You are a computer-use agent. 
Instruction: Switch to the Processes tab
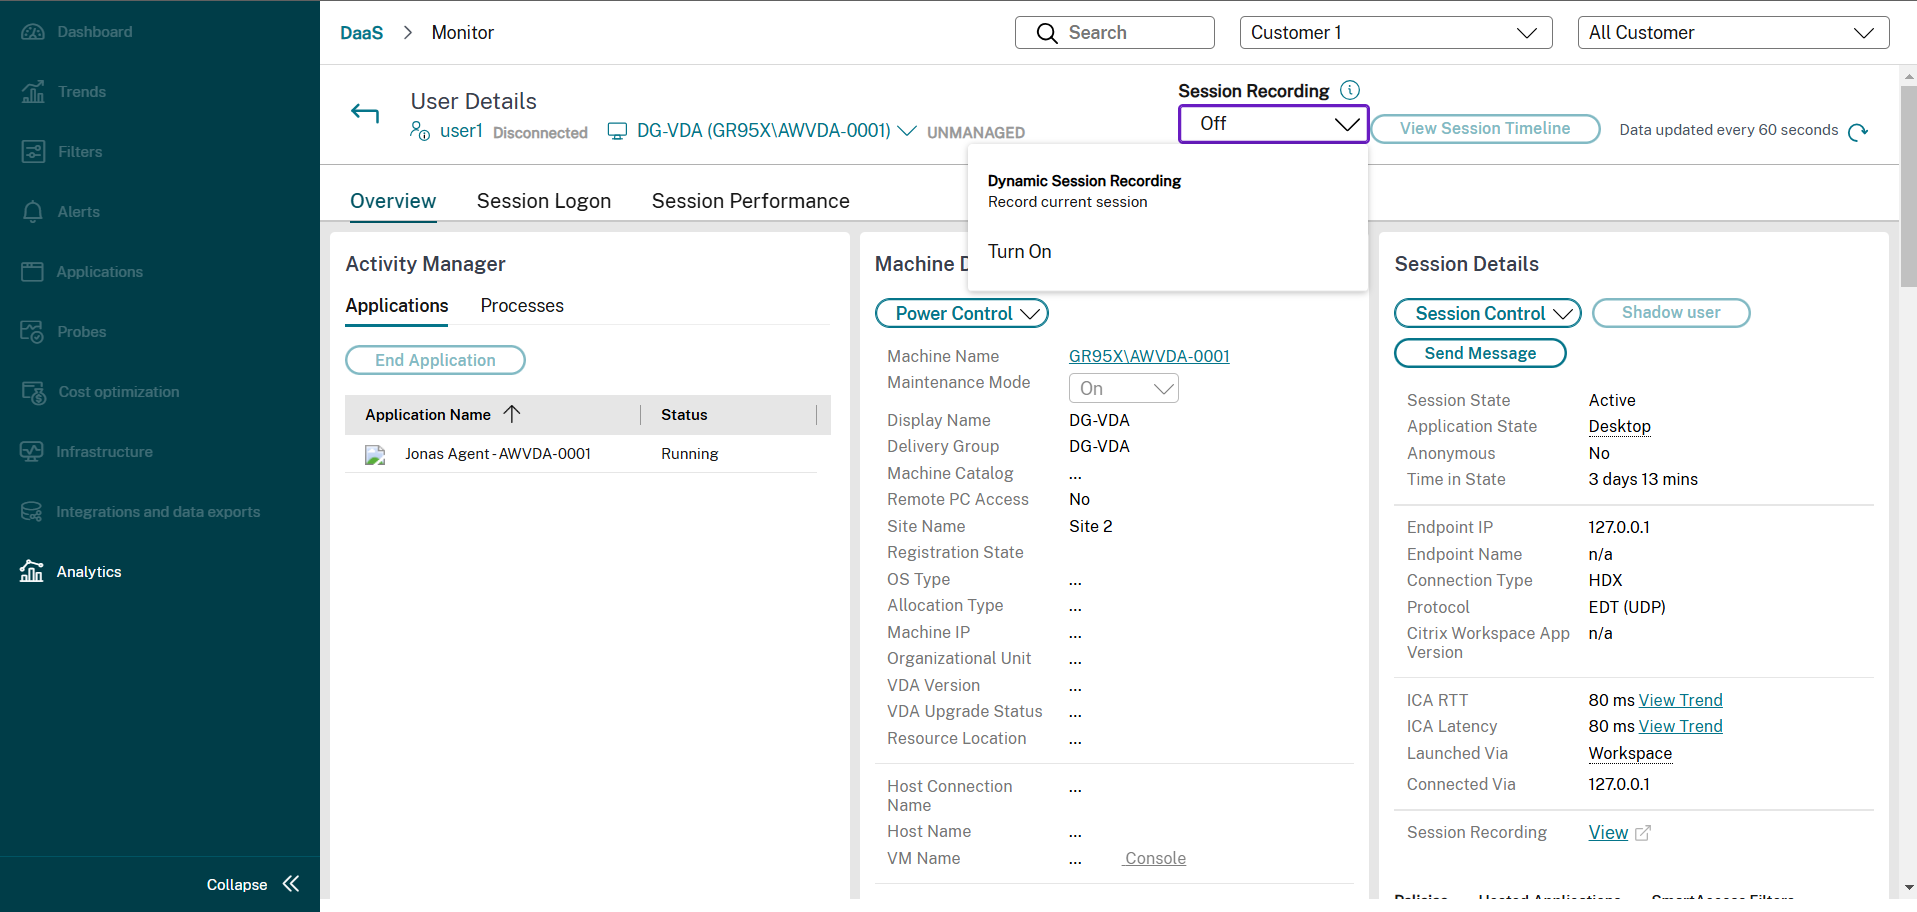coord(521,306)
